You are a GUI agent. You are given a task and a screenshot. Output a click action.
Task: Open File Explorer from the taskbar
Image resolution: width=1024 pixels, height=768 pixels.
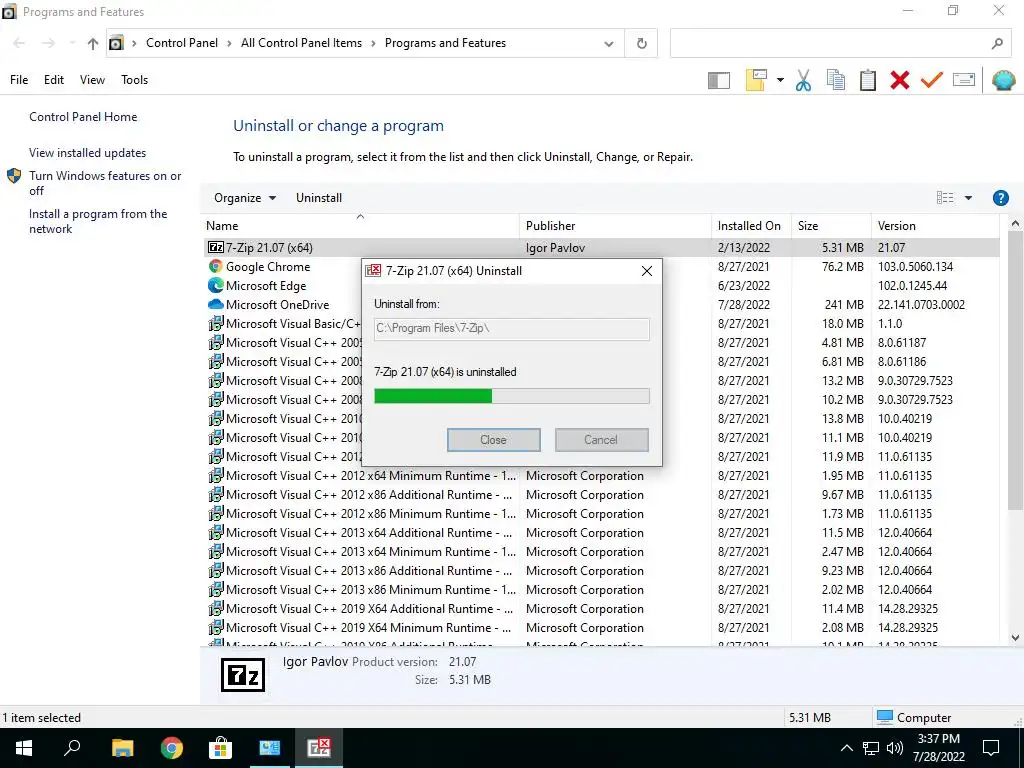[122, 748]
